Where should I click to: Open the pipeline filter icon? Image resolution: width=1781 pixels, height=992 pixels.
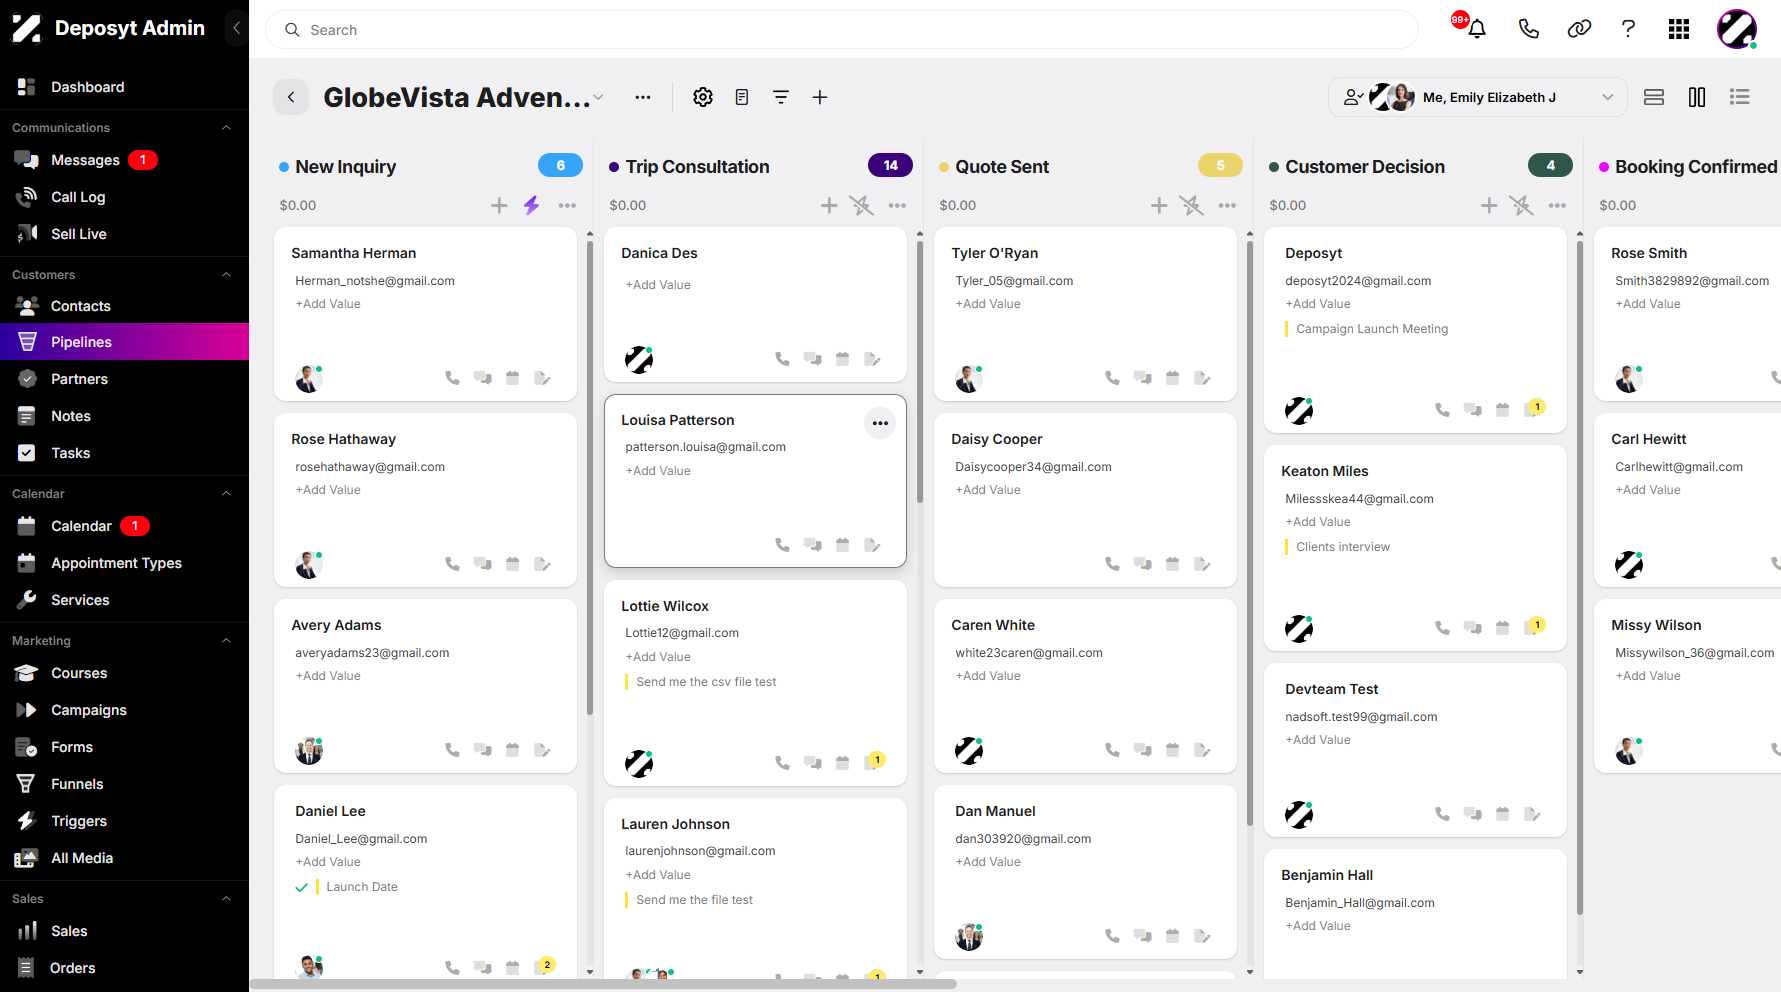point(781,97)
